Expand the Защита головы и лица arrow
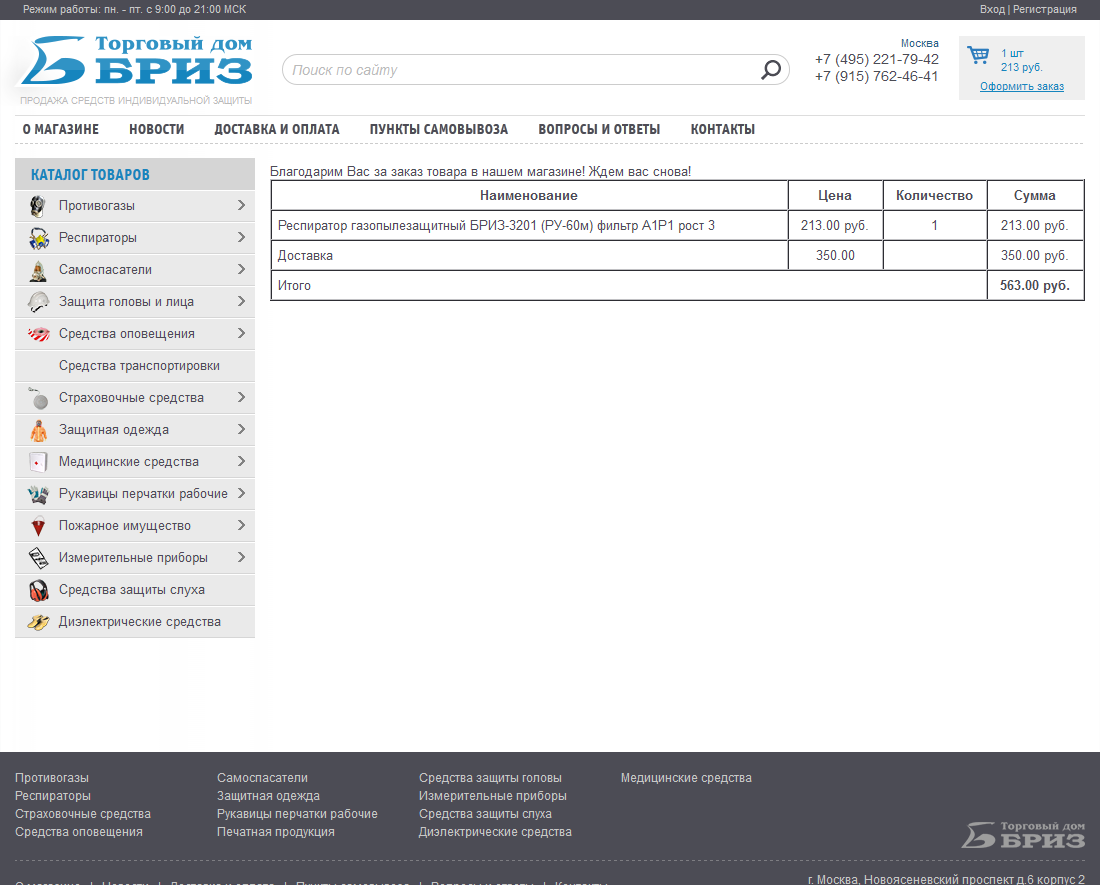This screenshot has height=885, width=1100. pyautogui.click(x=241, y=302)
